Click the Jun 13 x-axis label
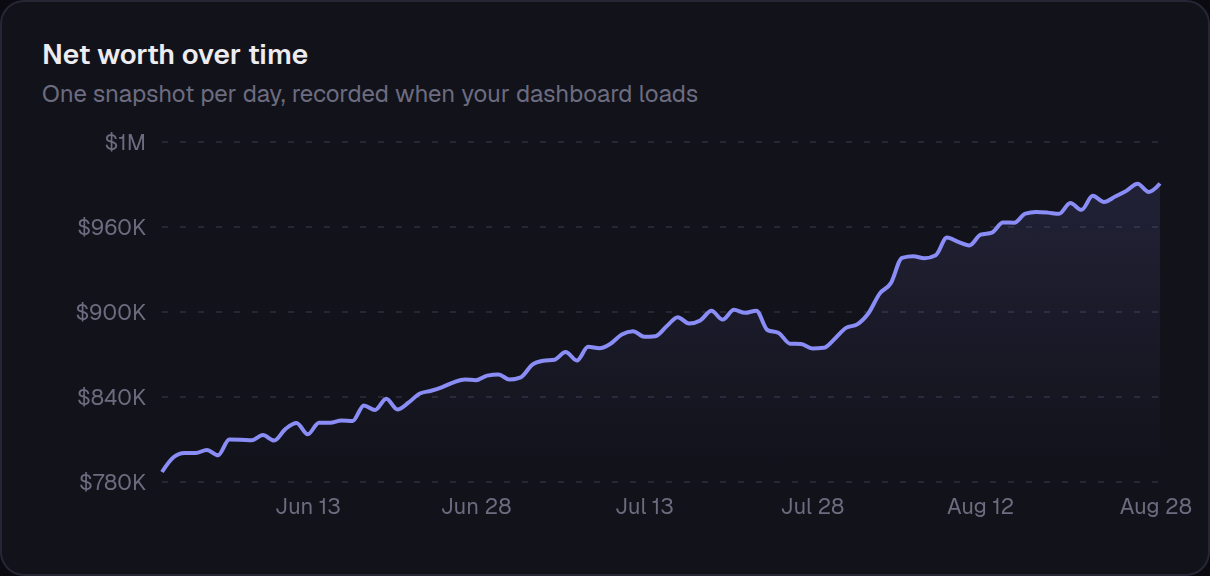The image size is (1210, 576). click(x=308, y=507)
